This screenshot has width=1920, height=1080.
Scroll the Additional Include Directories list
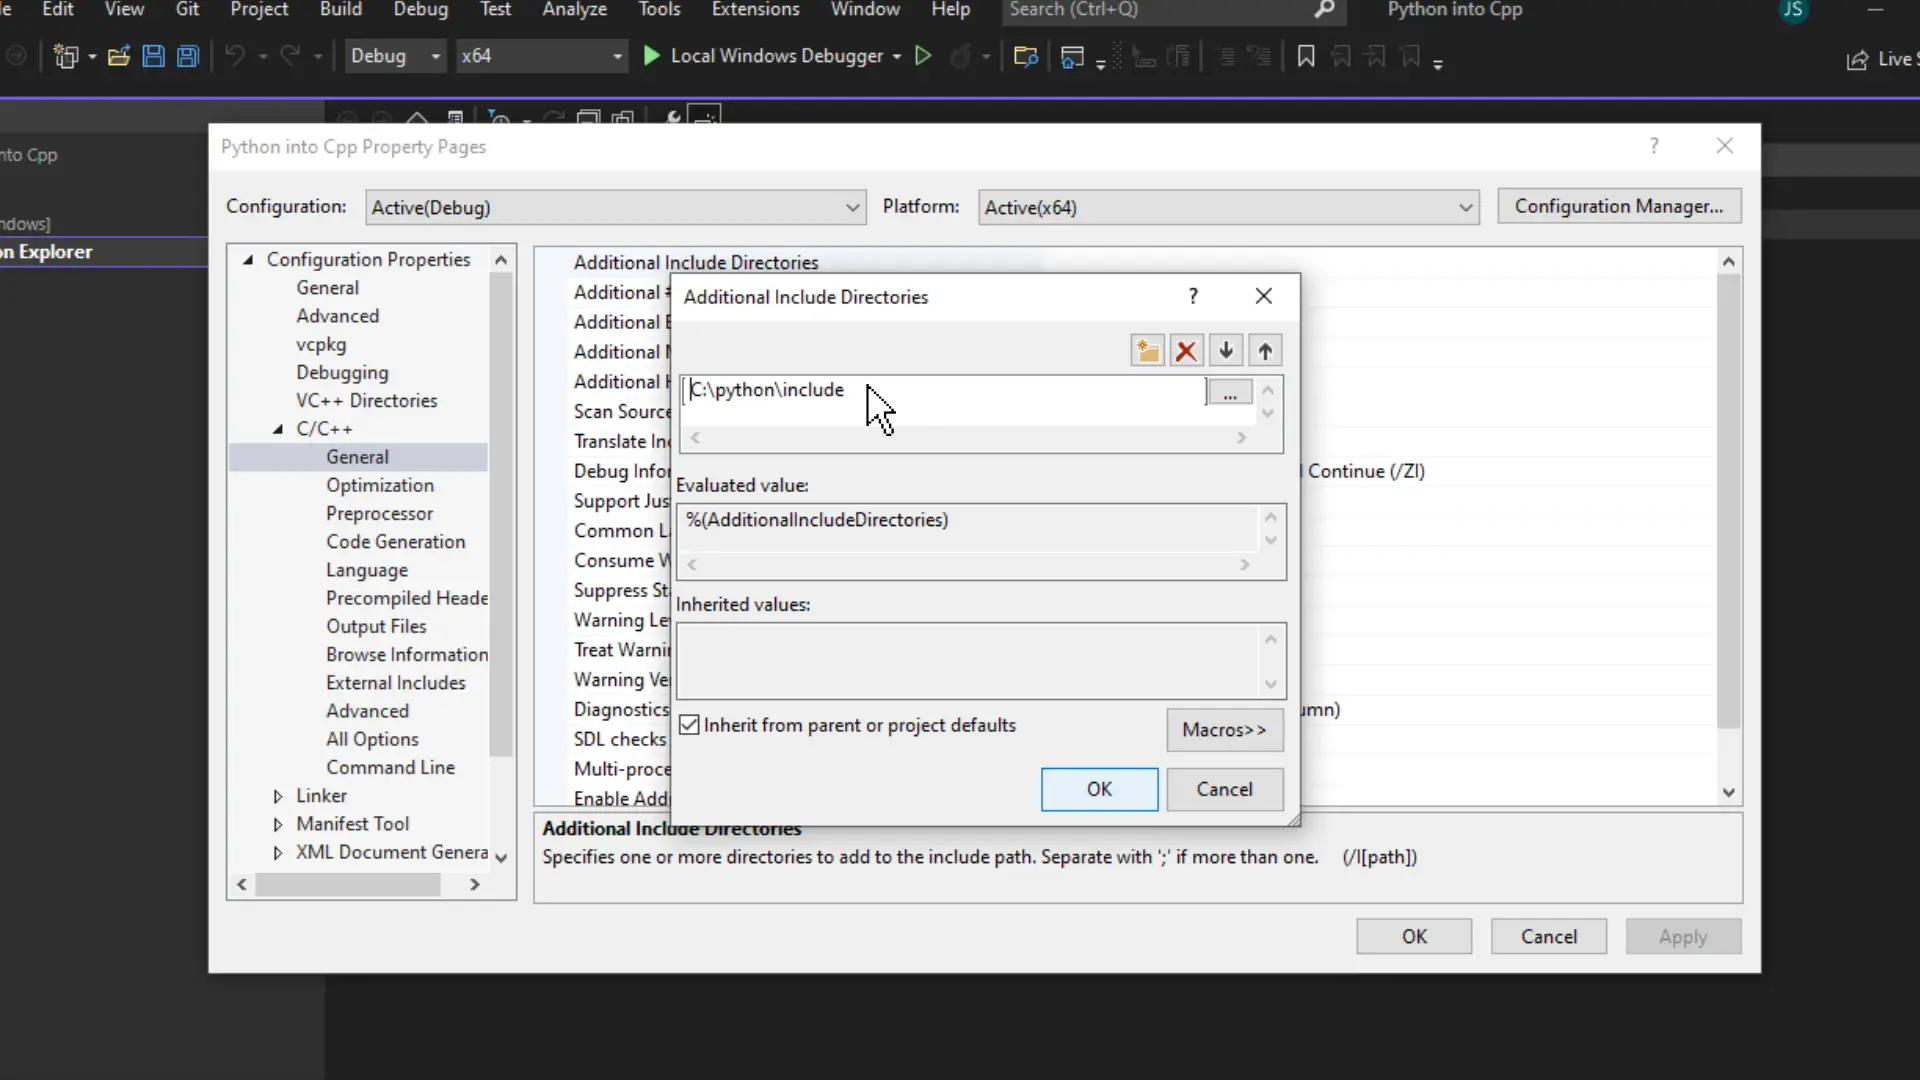pyautogui.click(x=1271, y=404)
